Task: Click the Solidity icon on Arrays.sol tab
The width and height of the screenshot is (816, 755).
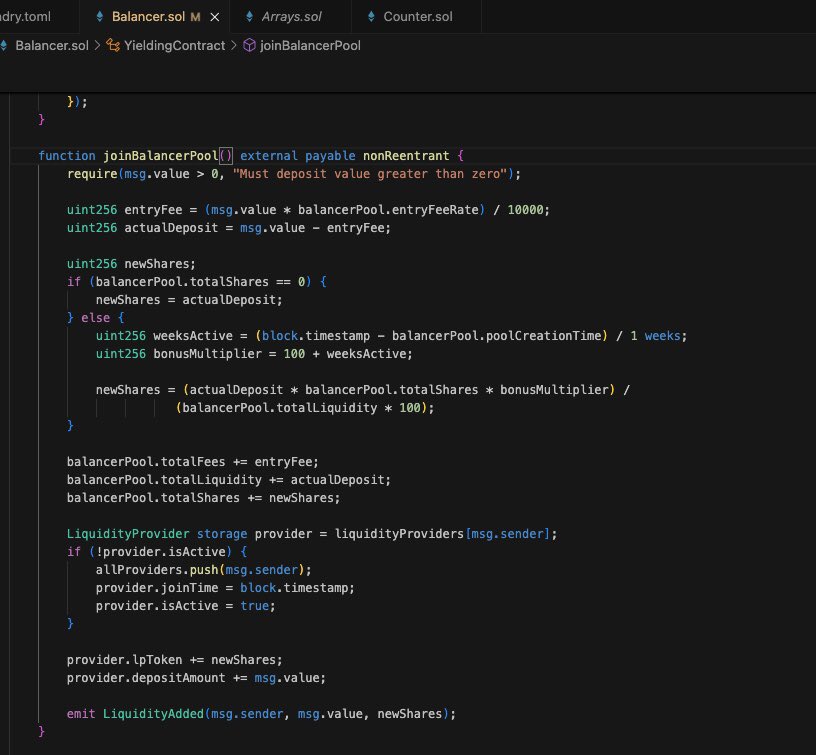Action: tap(249, 17)
